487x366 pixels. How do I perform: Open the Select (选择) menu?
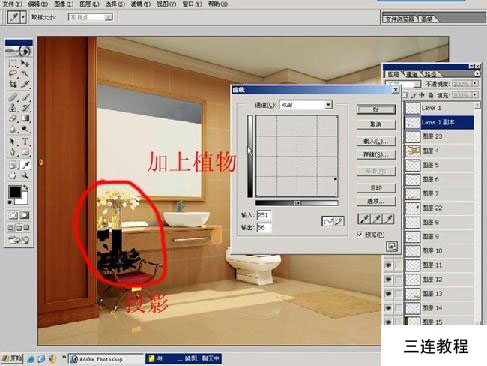coord(115,4)
